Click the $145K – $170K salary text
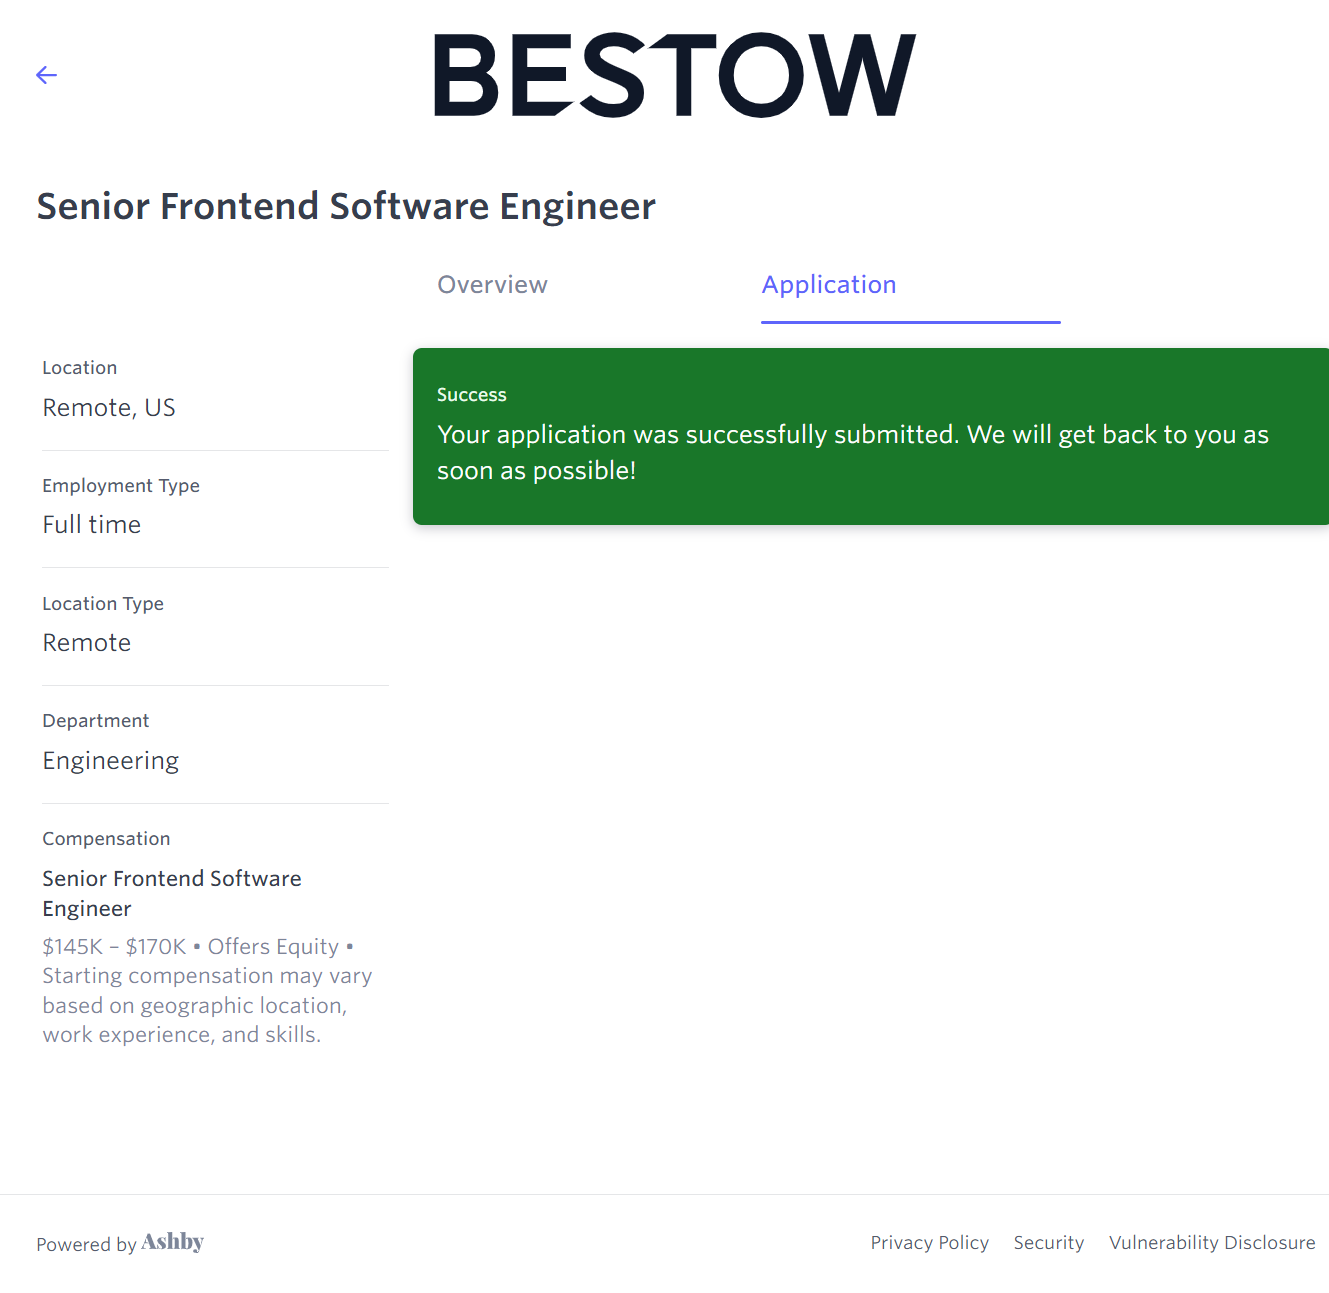Screen dimensions: 1329x1293 point(114,947)
